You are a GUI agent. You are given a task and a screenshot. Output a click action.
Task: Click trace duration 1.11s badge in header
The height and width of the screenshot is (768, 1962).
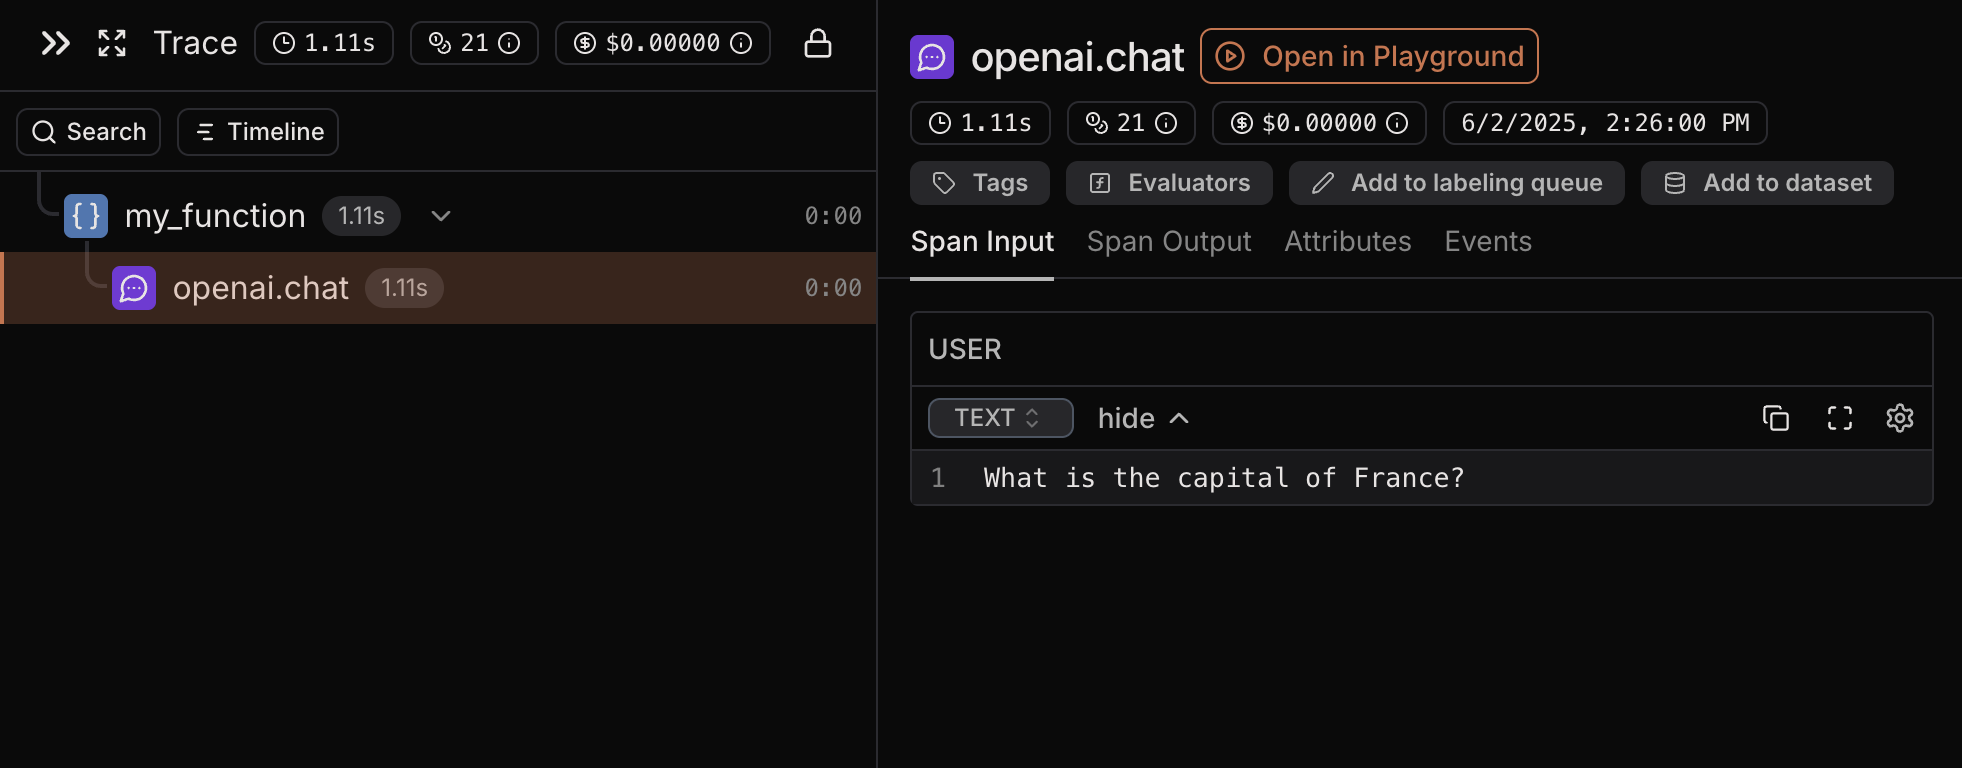[x=324, y=43]
